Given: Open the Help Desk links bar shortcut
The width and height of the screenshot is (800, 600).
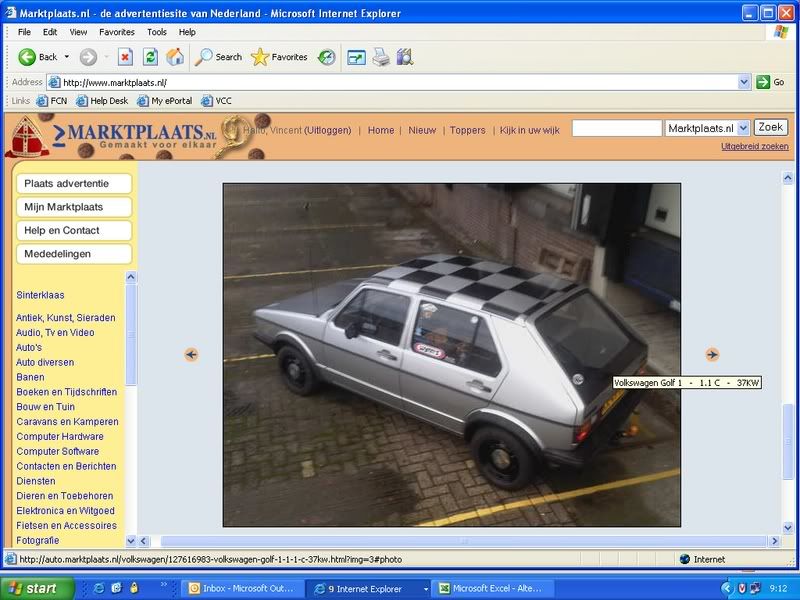Looking at the screenshot, I should coord(102,101).
